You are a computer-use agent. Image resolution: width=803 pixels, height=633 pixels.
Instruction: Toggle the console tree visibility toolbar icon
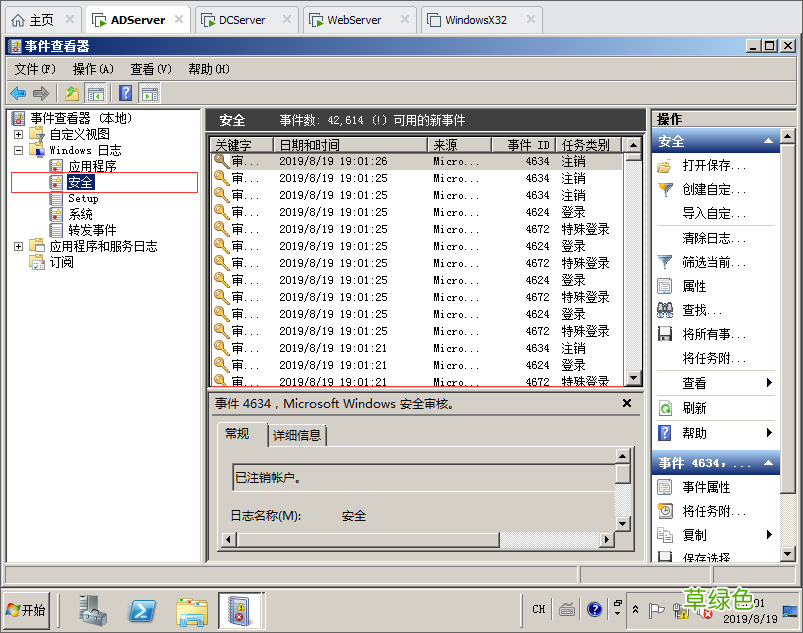point(96,93)
